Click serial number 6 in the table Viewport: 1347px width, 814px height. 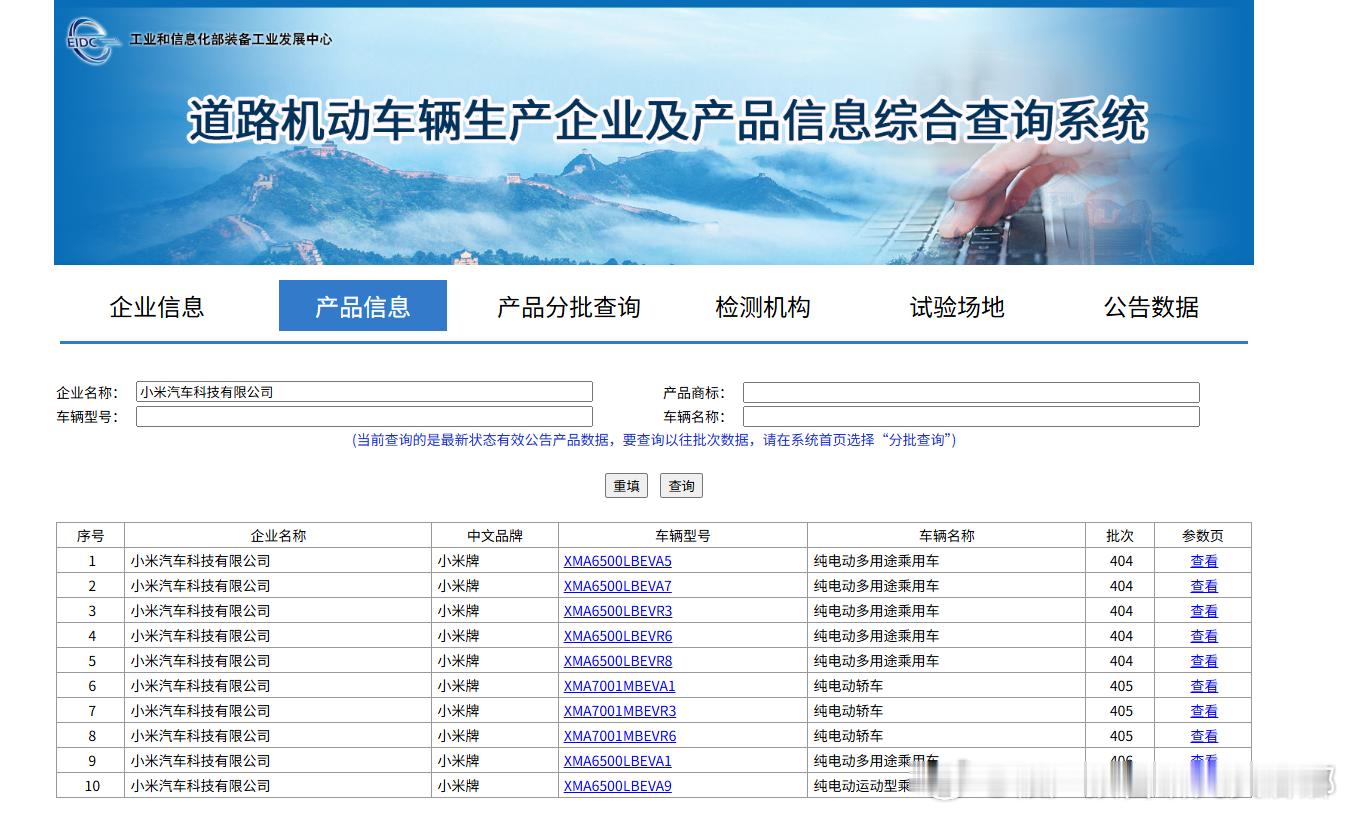tap(92, 686)
